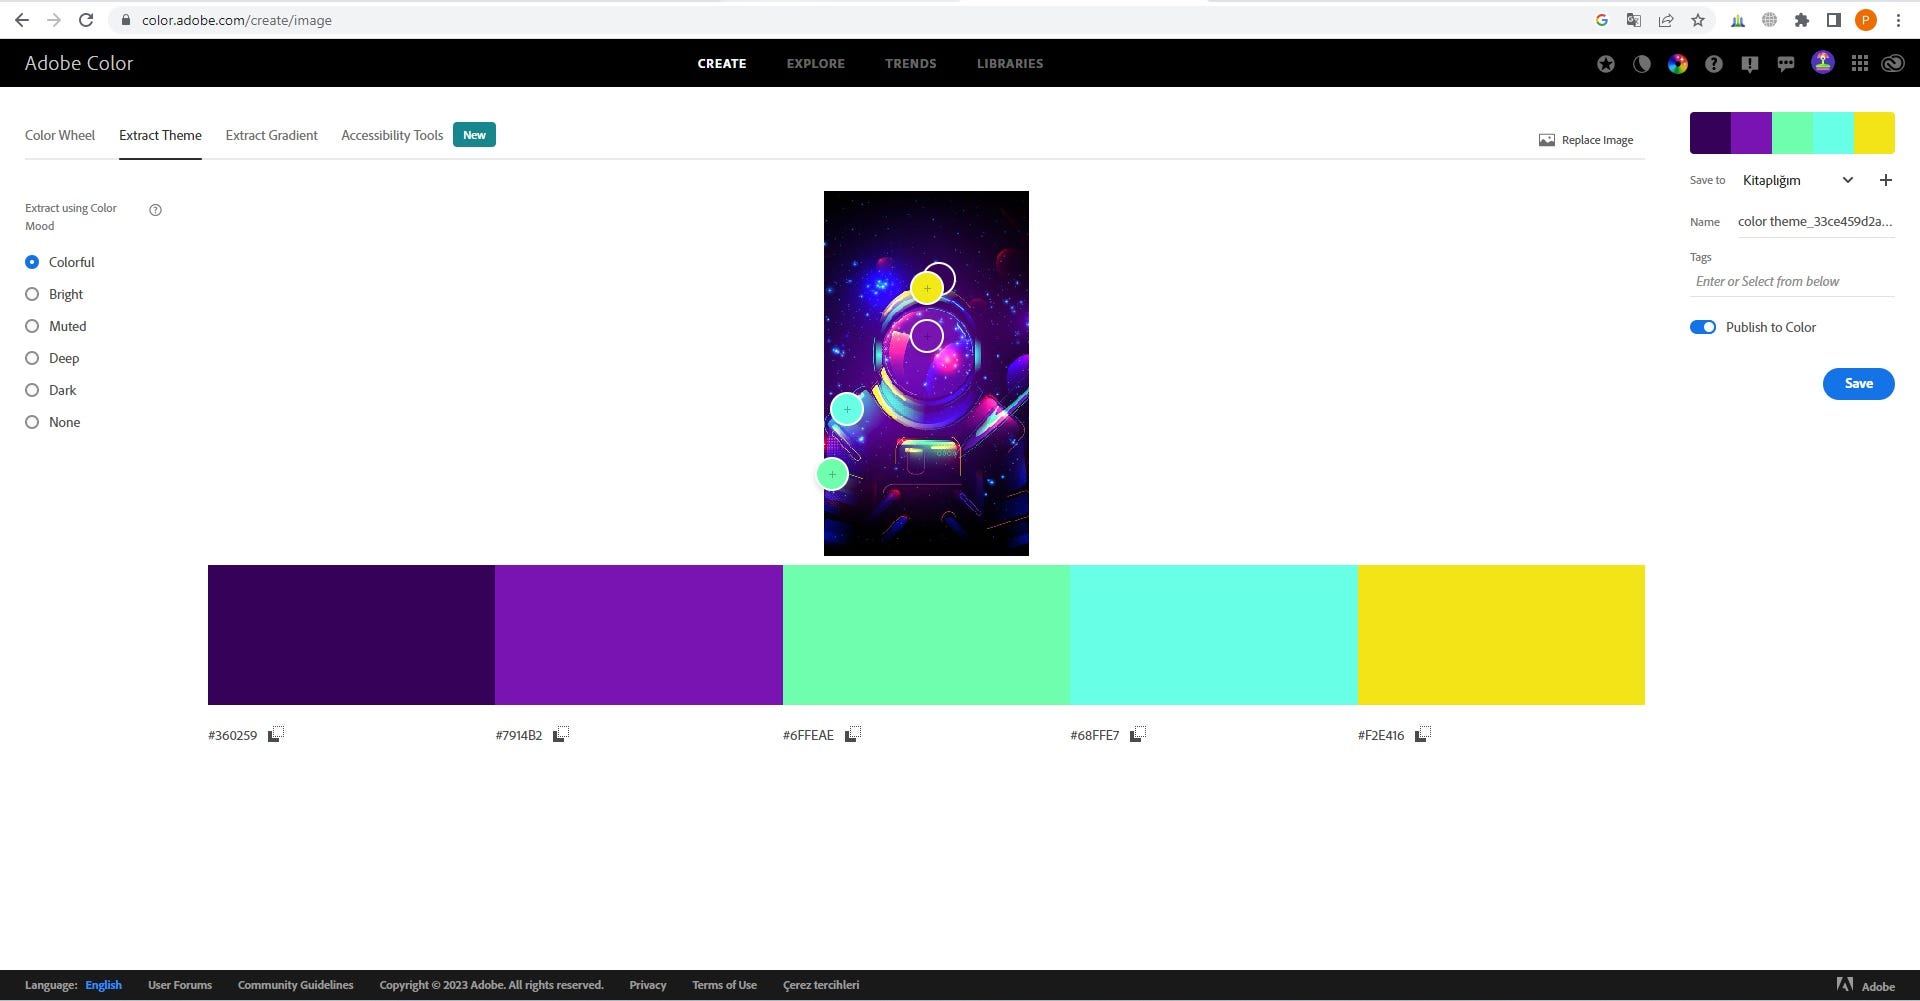Click Replace Image
The width and height of the screenshot is (1920, 1001).
(x=1586, y=140)
